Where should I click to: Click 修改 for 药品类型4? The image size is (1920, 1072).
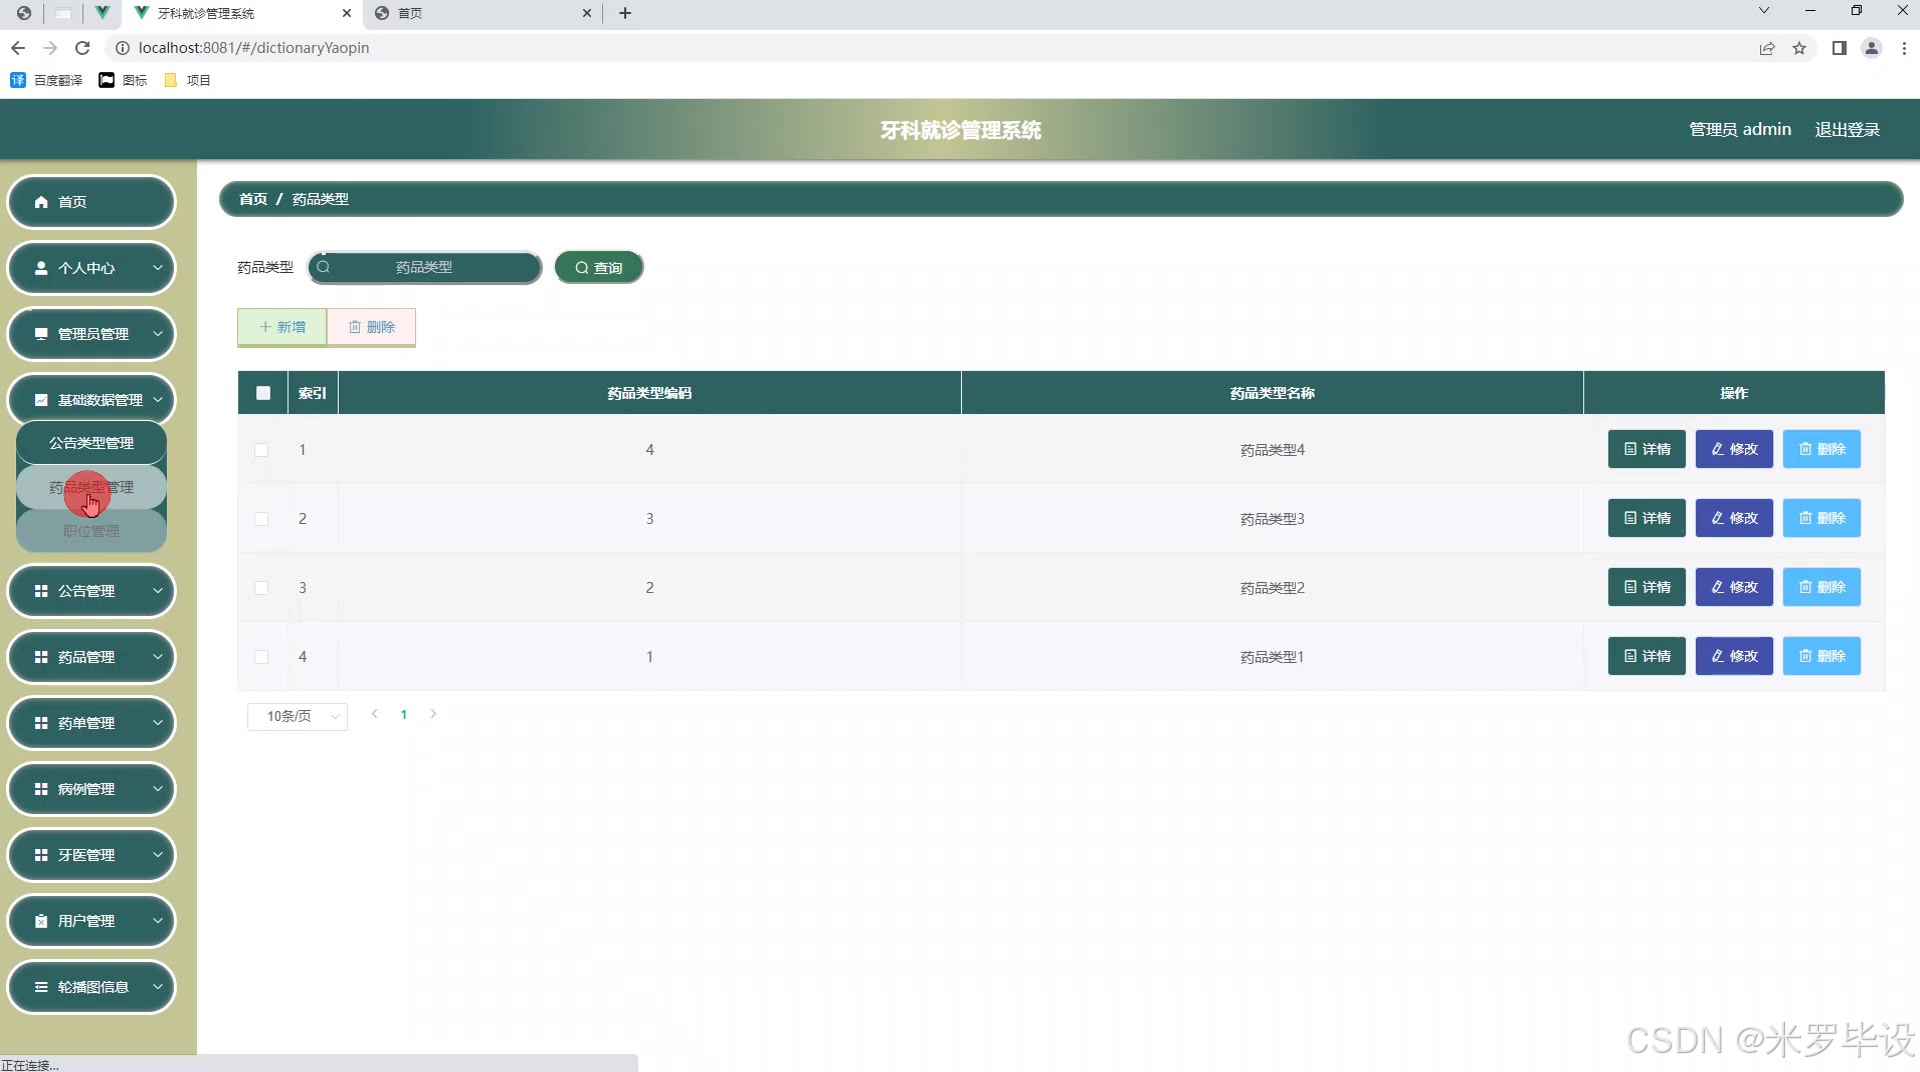coord(1734,449)
